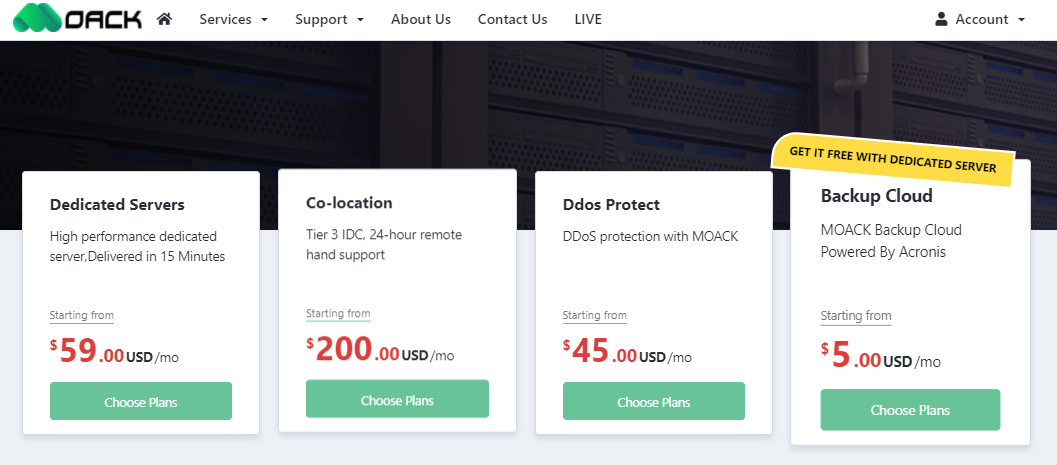Click the Account user icon

pyautogui.click(x=941, y=19)
